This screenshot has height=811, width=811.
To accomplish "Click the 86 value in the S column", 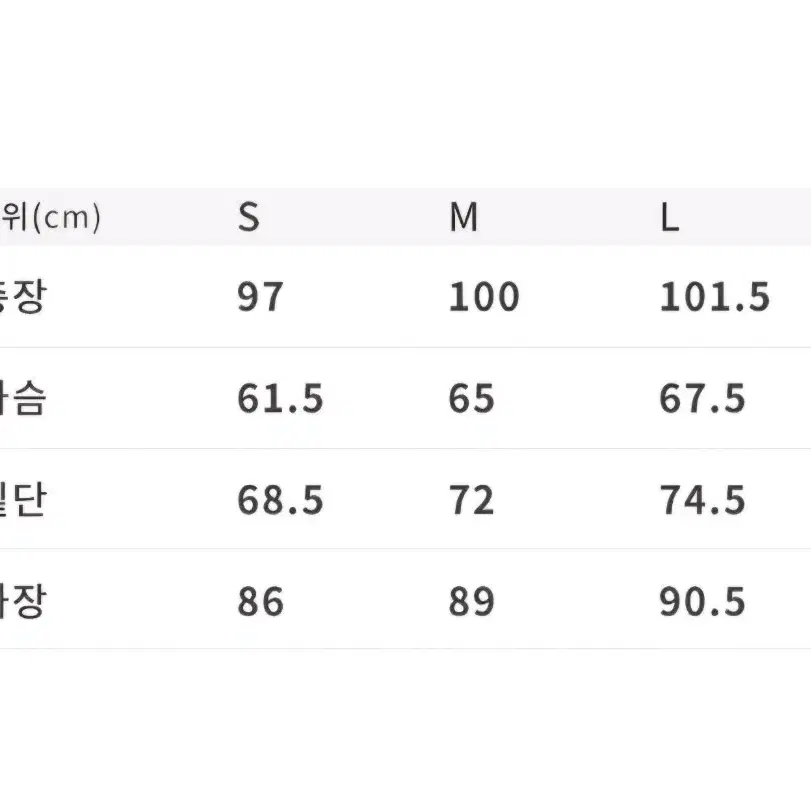I will pyautogui.click(x=260, y=602).
